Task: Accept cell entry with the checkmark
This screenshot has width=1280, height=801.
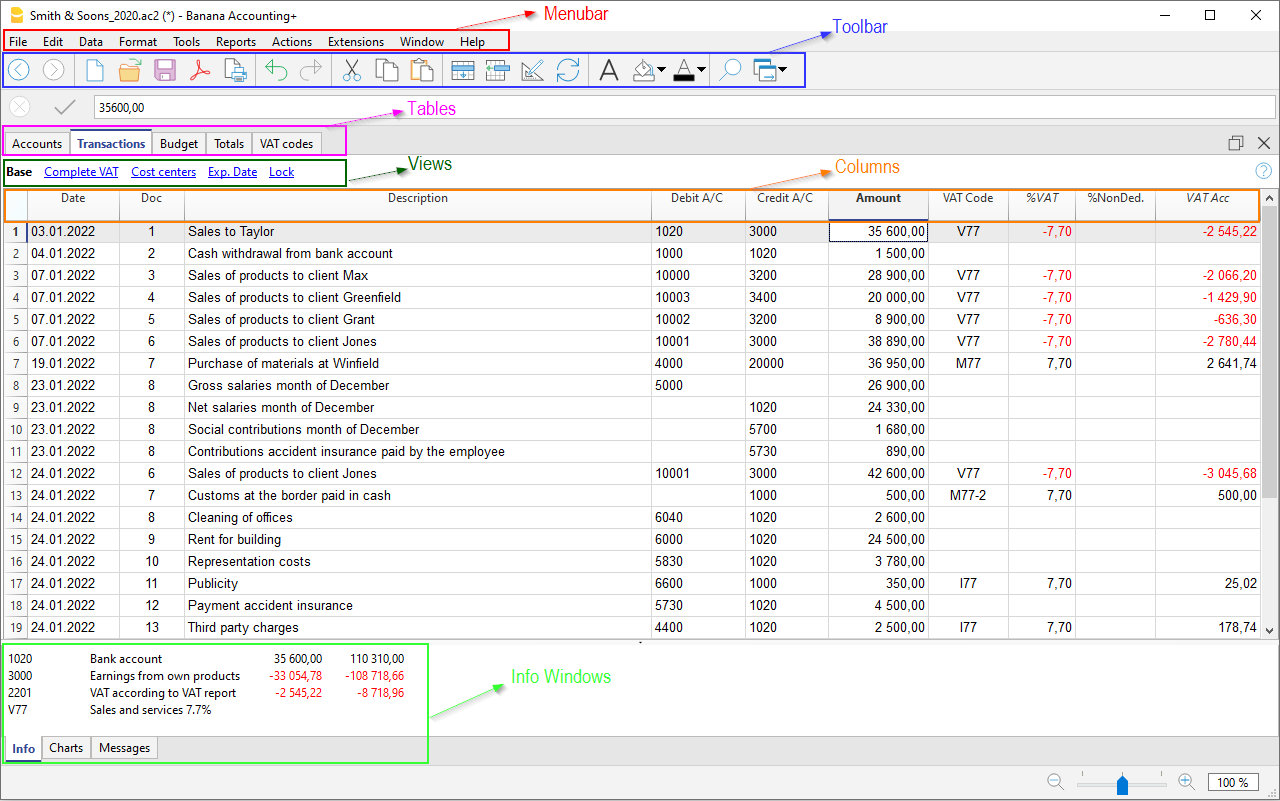Action: (65, 107)
